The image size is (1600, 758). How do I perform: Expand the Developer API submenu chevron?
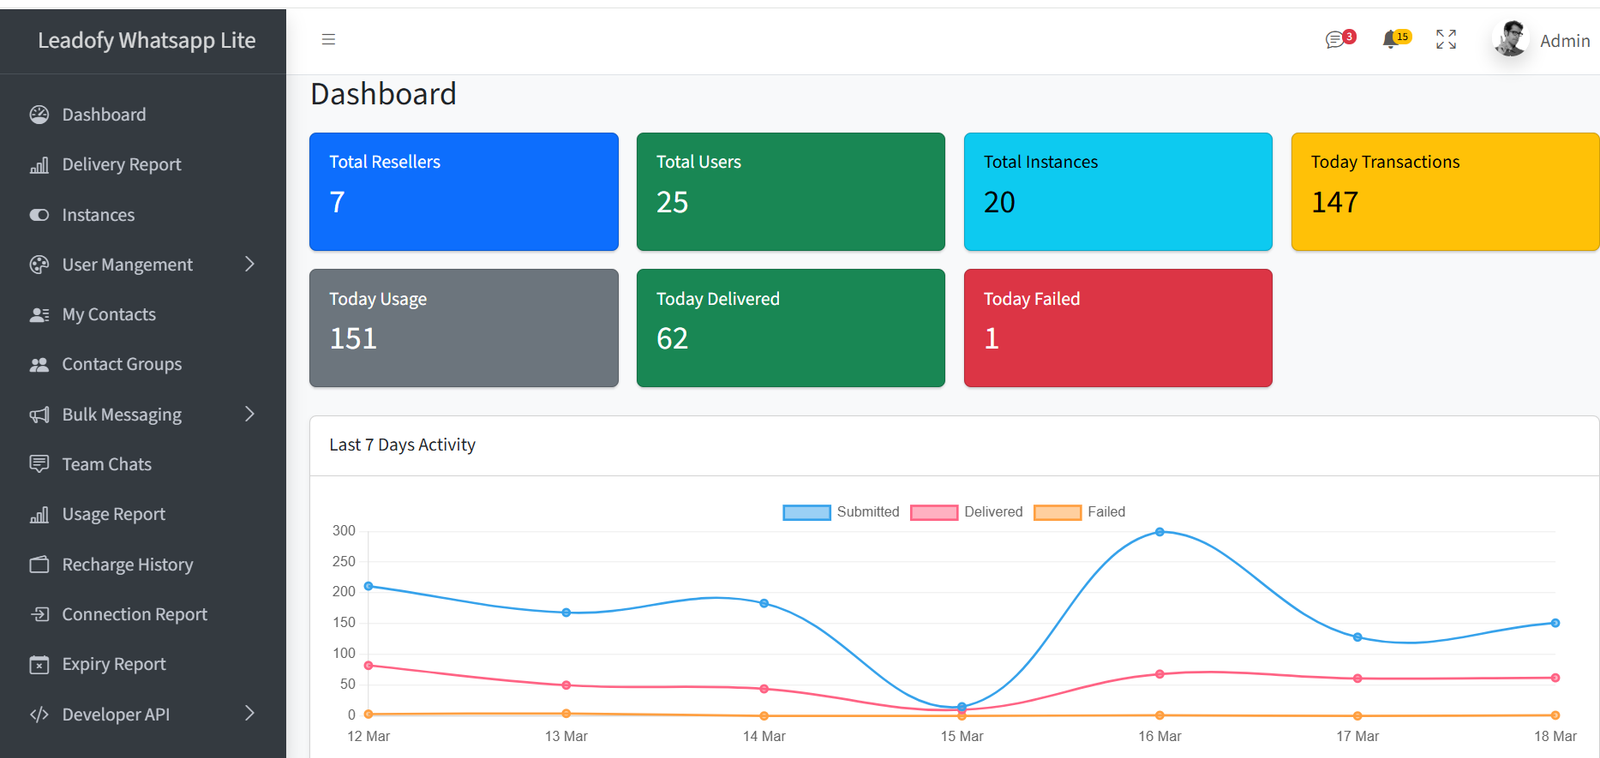[250, 713]
